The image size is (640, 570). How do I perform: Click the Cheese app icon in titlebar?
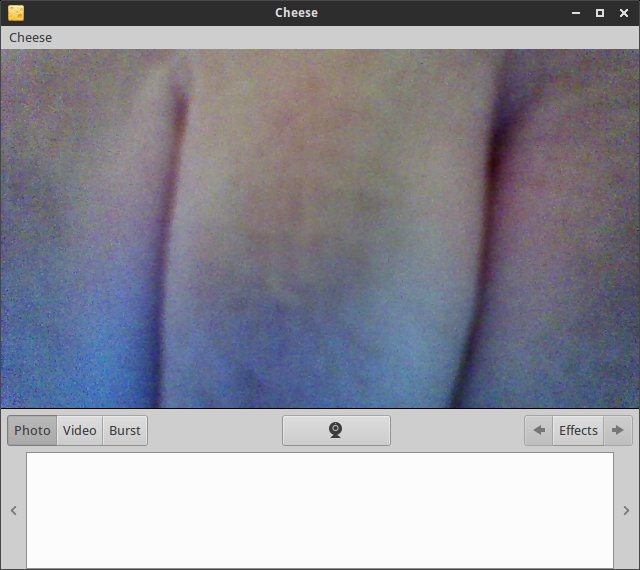tap(16, 13)
